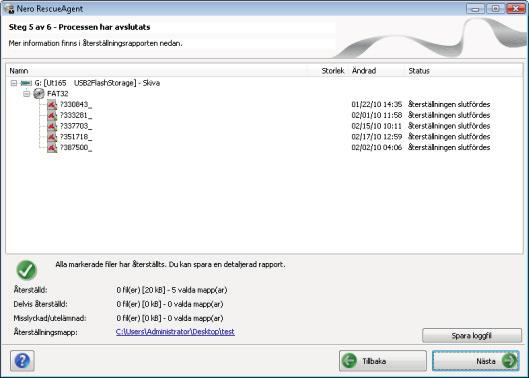Click the date 01/22/10 14:35
This screenshot has width=529, height=378.
tap(377, 105)
